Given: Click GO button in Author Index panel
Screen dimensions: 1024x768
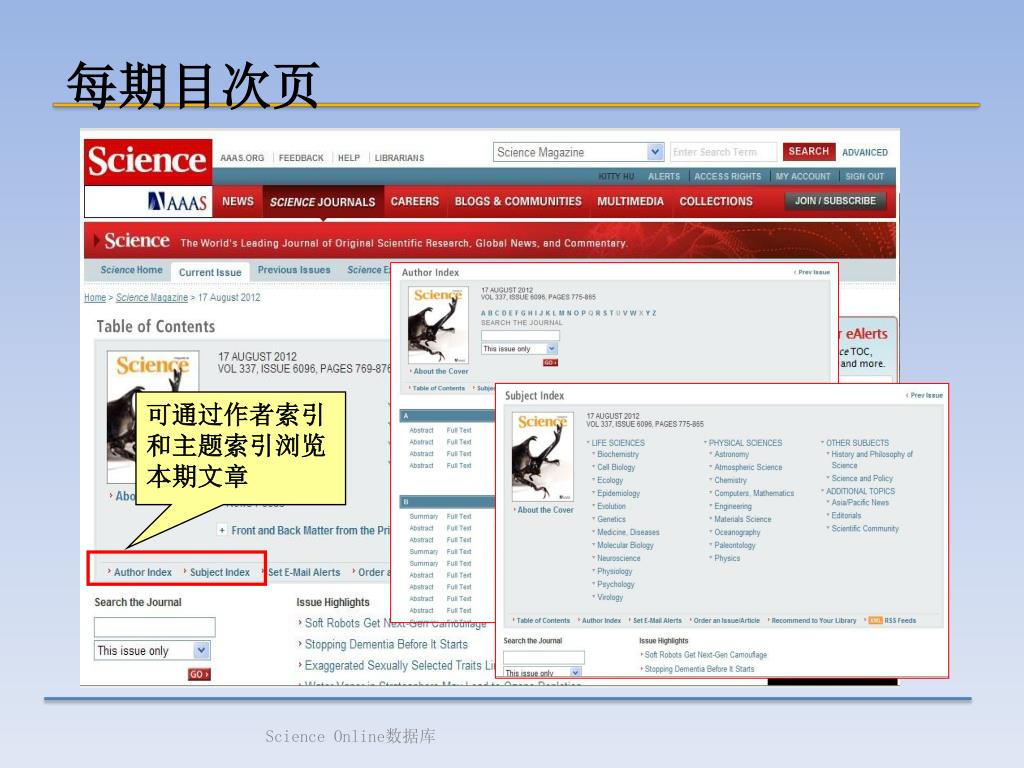Looking at the screenshot, I should tap(550, 362).
